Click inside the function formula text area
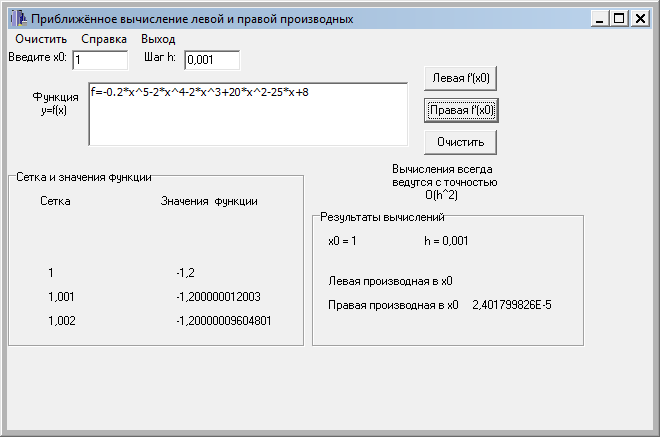This screenshot has width=660, height=437. click(x=248, y=114)
